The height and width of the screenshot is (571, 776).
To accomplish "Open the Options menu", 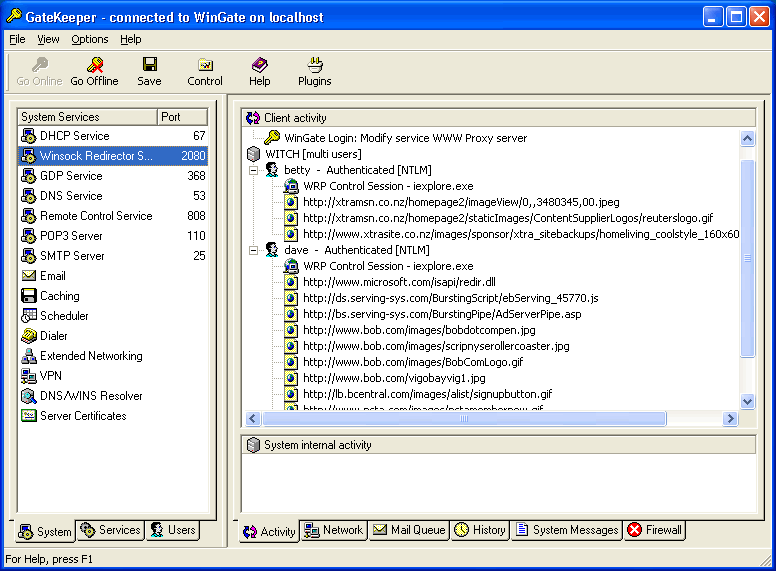I will pos(90,39).
